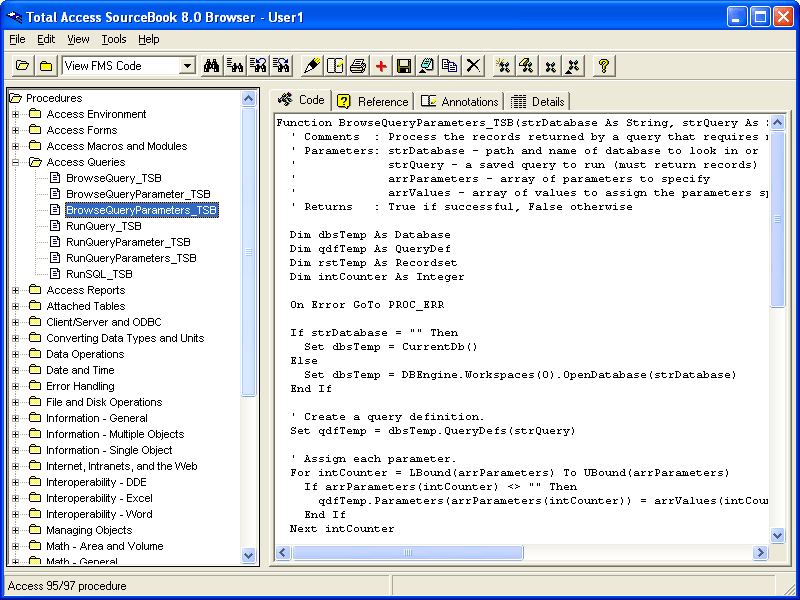The image size is (800, 600).
Task: Select the Managing Objects folder
Action: pyautogui.click(x=89, y=530)
